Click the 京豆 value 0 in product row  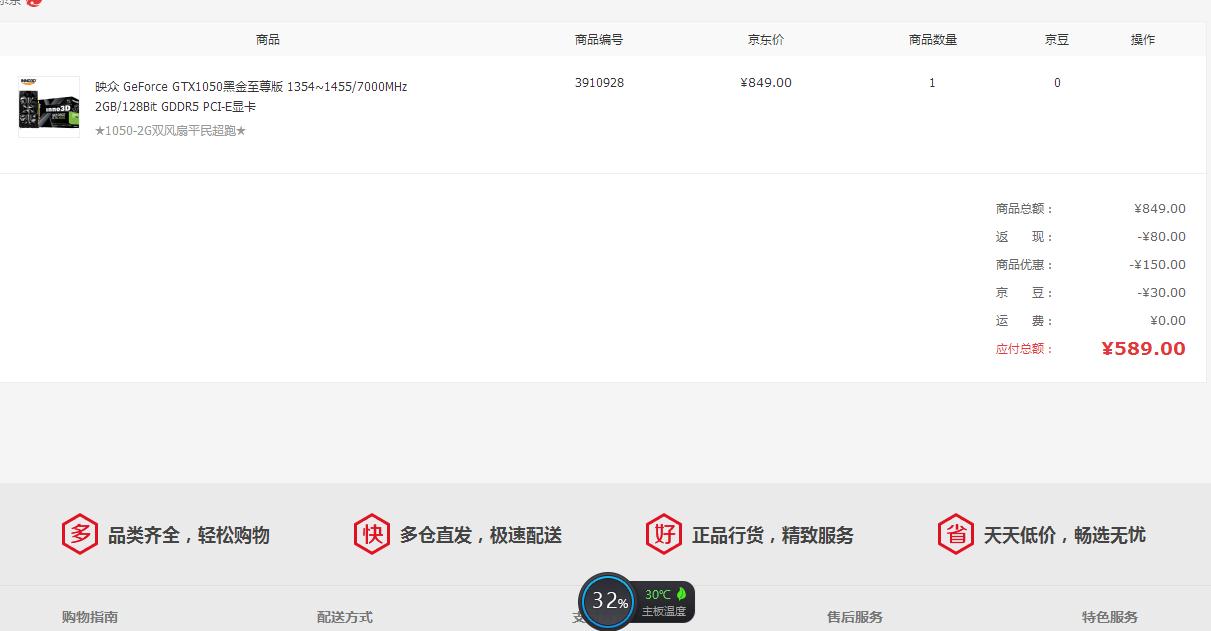pos(1057,83)
